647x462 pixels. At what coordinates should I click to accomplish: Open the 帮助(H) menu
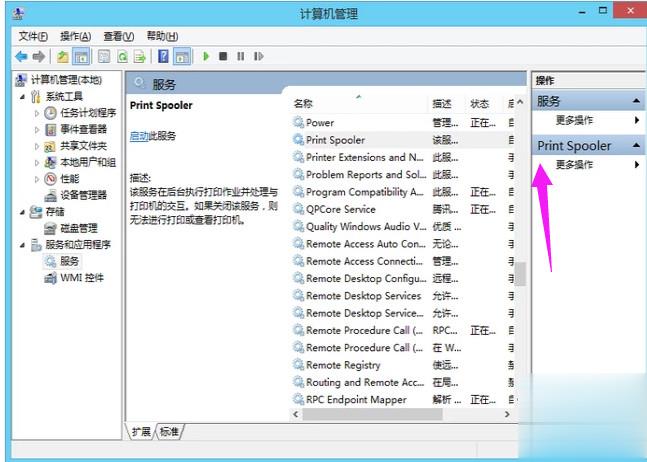point(163,36)
